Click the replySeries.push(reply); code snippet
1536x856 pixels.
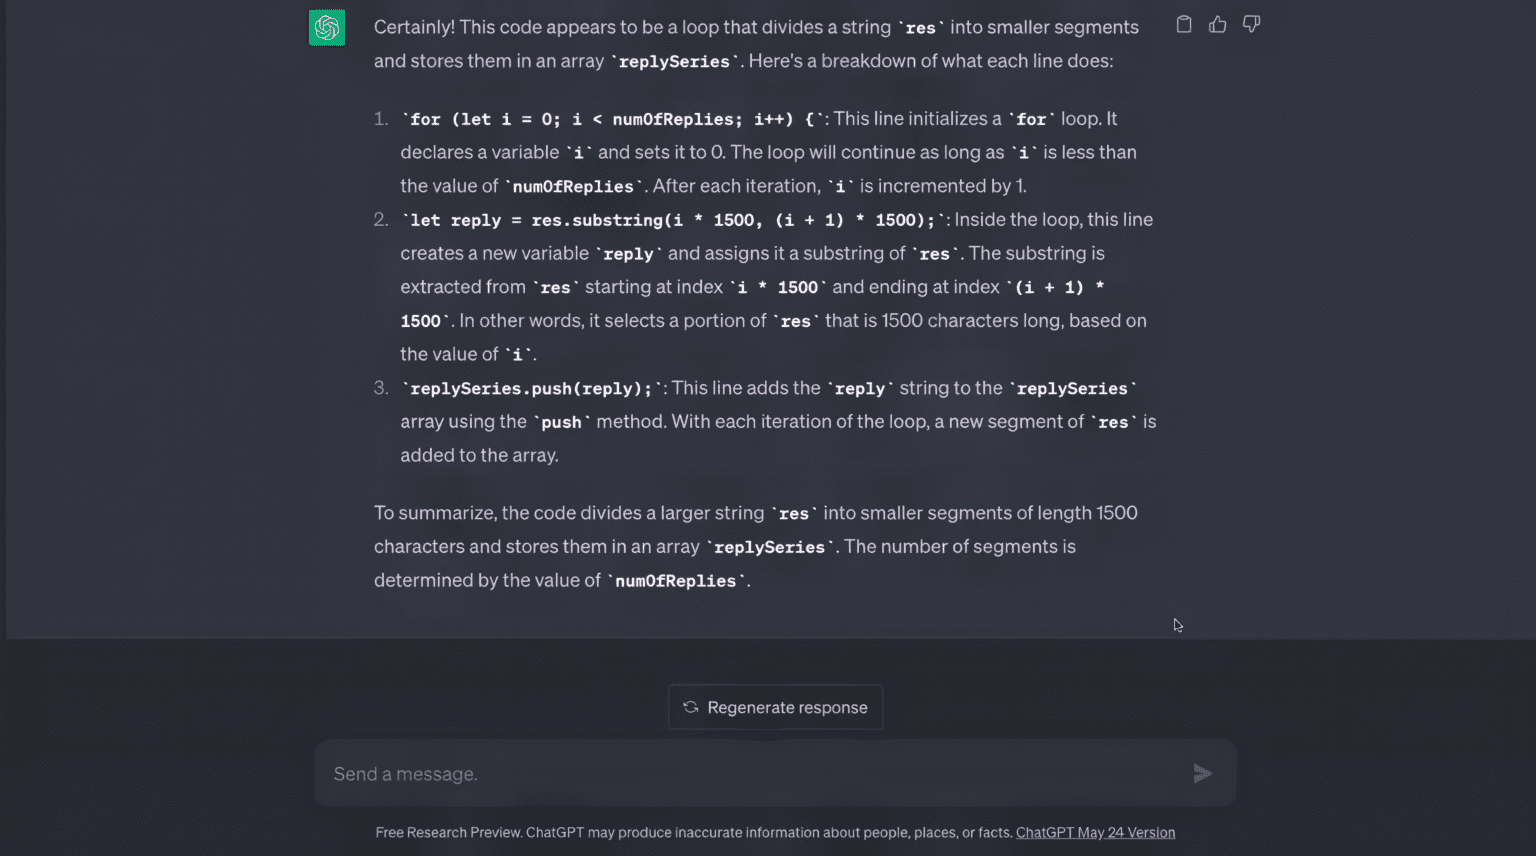tap(531, 389)
